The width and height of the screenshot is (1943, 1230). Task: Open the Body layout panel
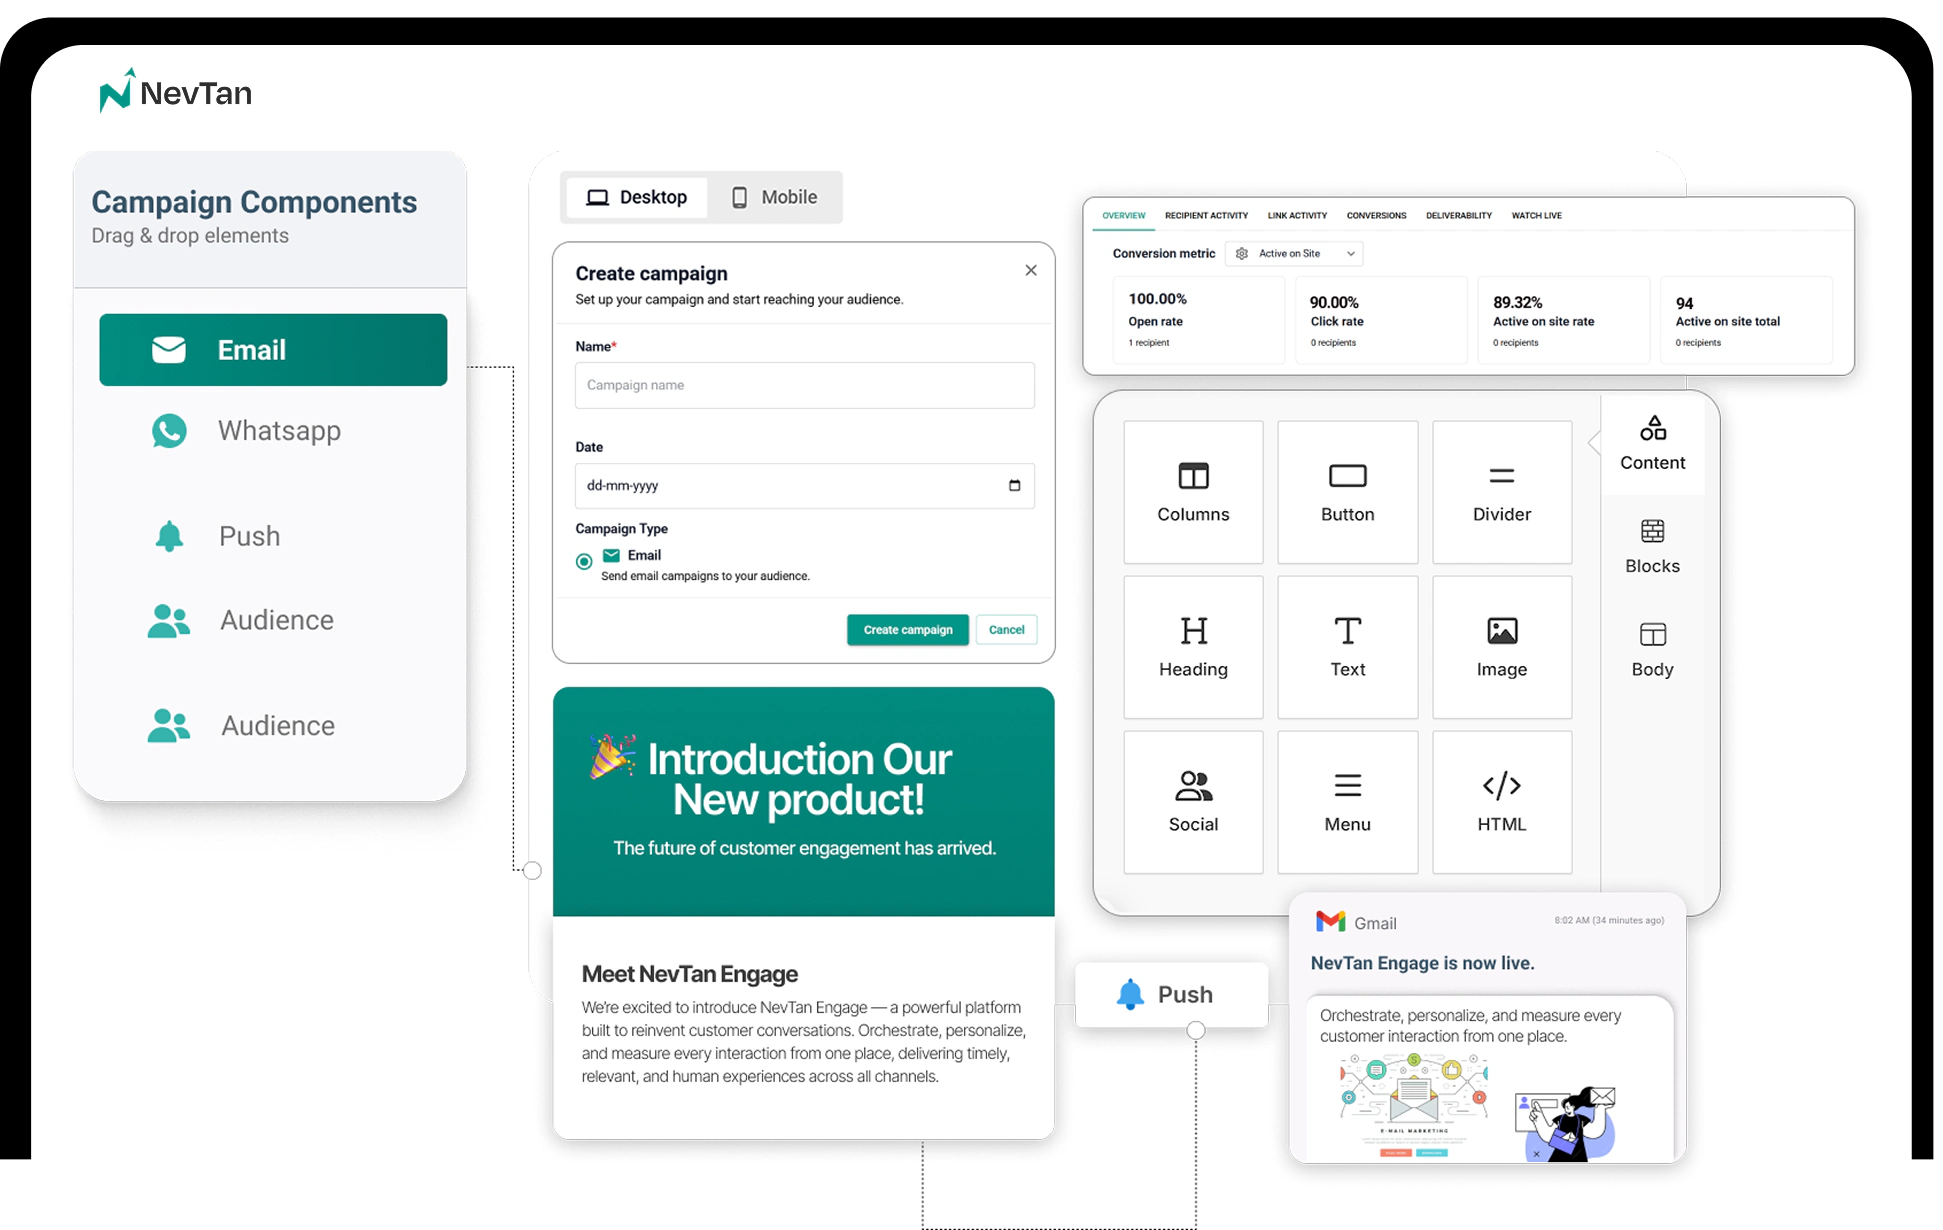point(1653,650)
